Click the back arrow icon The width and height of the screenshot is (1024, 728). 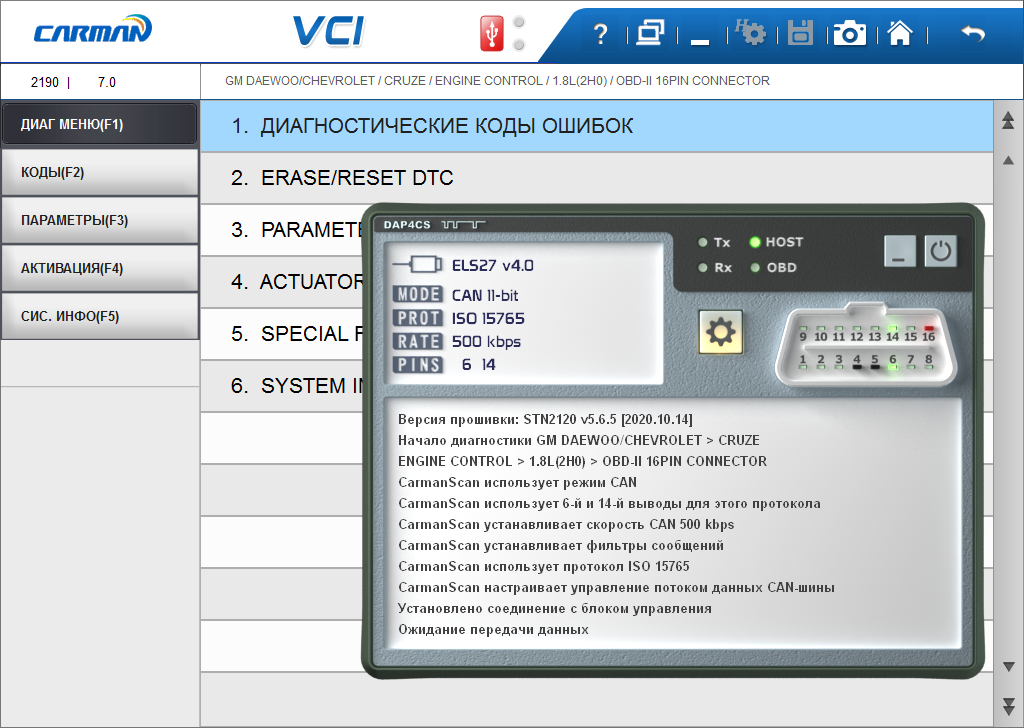pos(973,33)
